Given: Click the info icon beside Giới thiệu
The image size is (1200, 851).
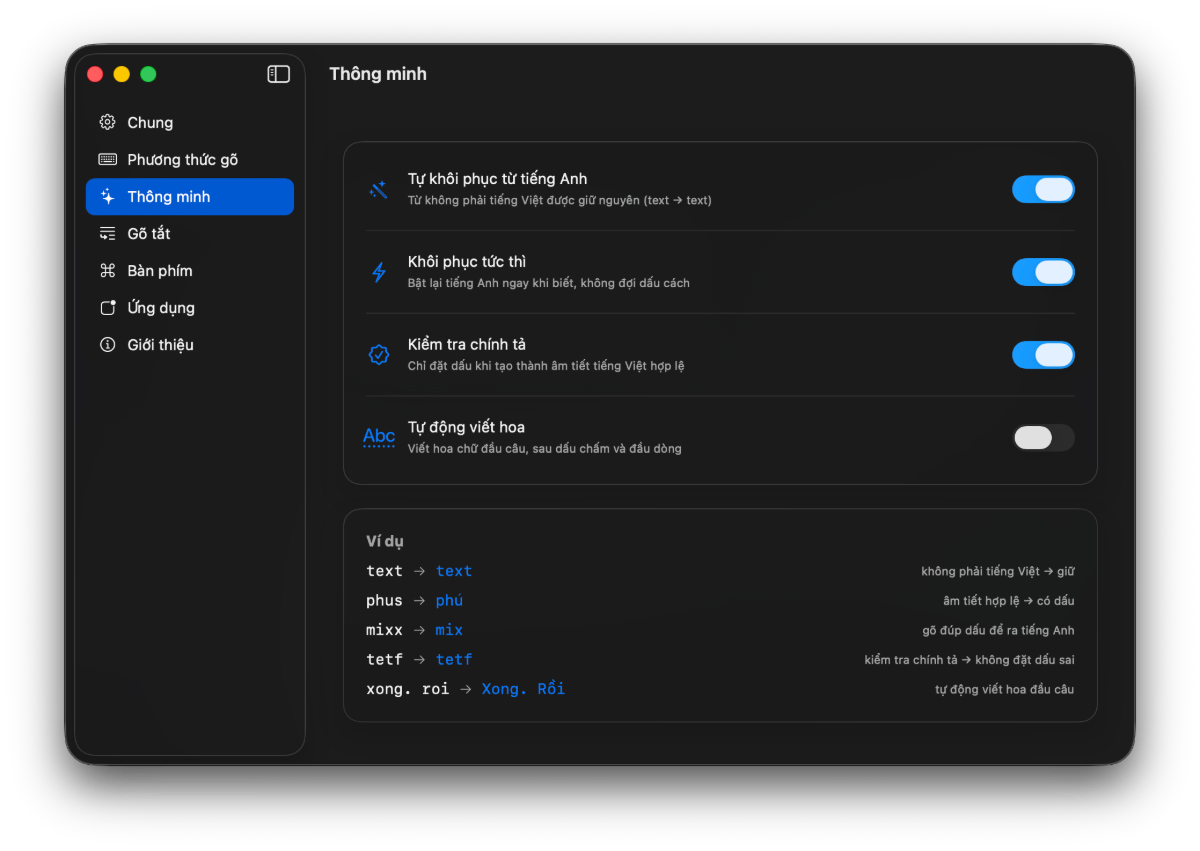Looking at the screenshot, I should [107, 344].
